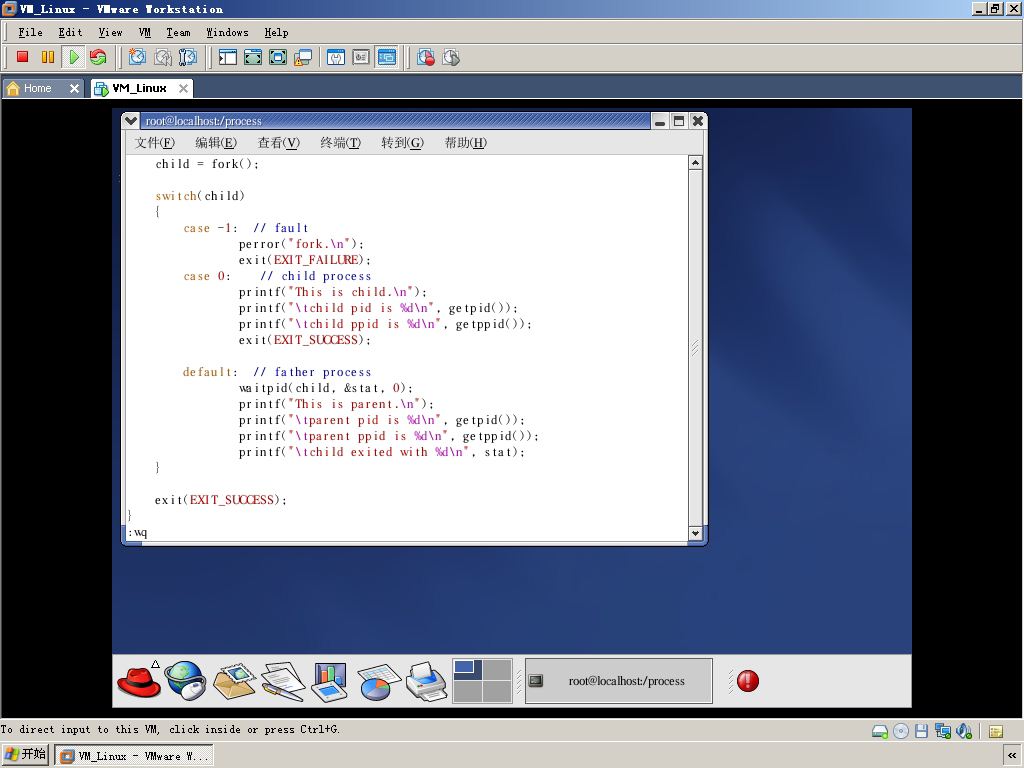Click the 'child = fork();' code line
1024x768 pixels.
click(207, 164)
